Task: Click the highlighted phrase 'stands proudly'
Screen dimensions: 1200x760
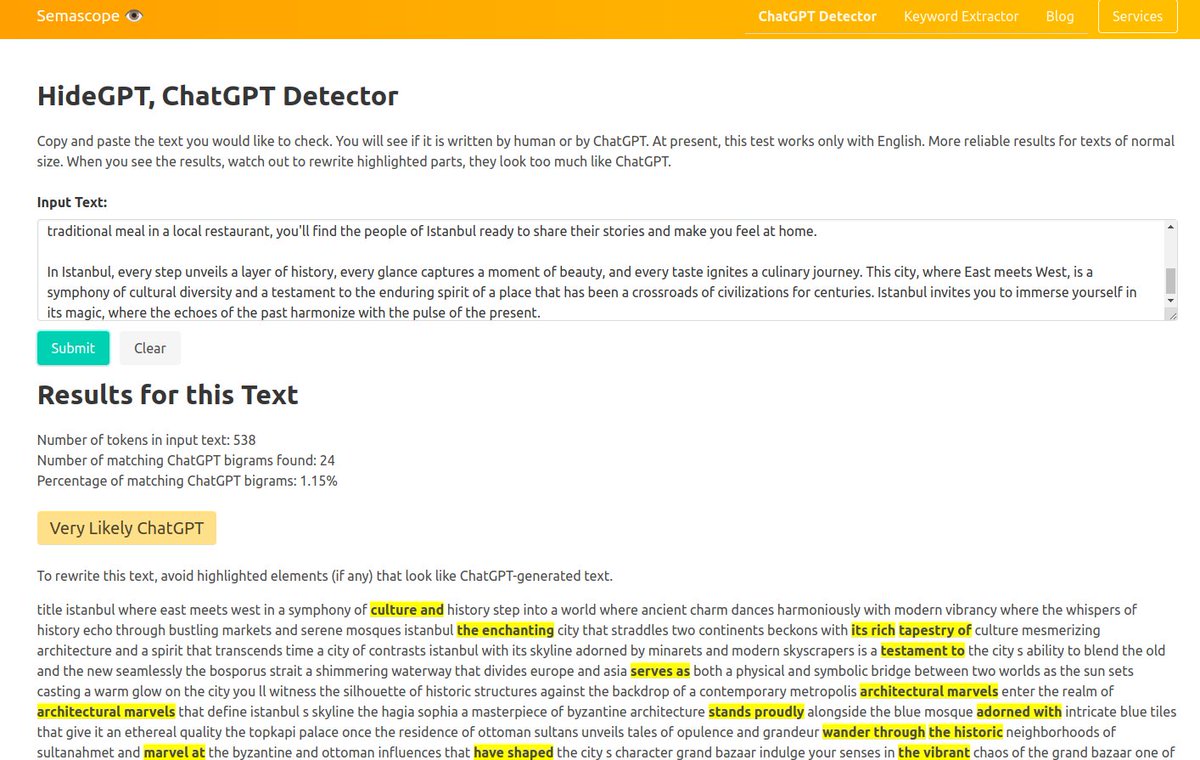Action: (x=756, y=712)
